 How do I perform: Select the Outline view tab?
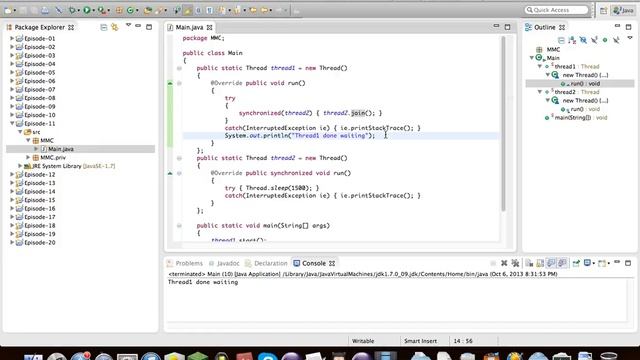pos(545,27)
